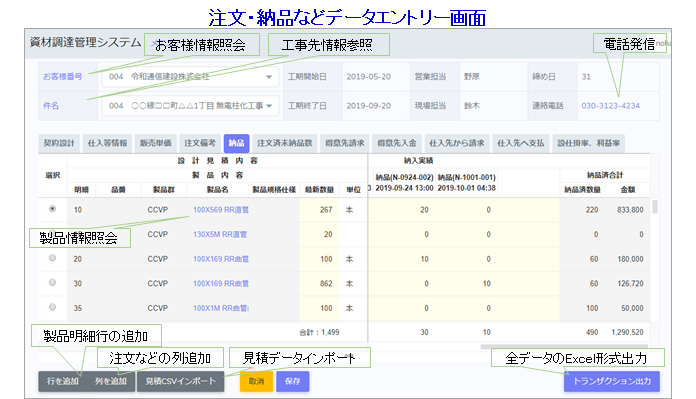Click the yellow 取消 cancel button
Screen dimensions: 696x399
coord(256,381)
